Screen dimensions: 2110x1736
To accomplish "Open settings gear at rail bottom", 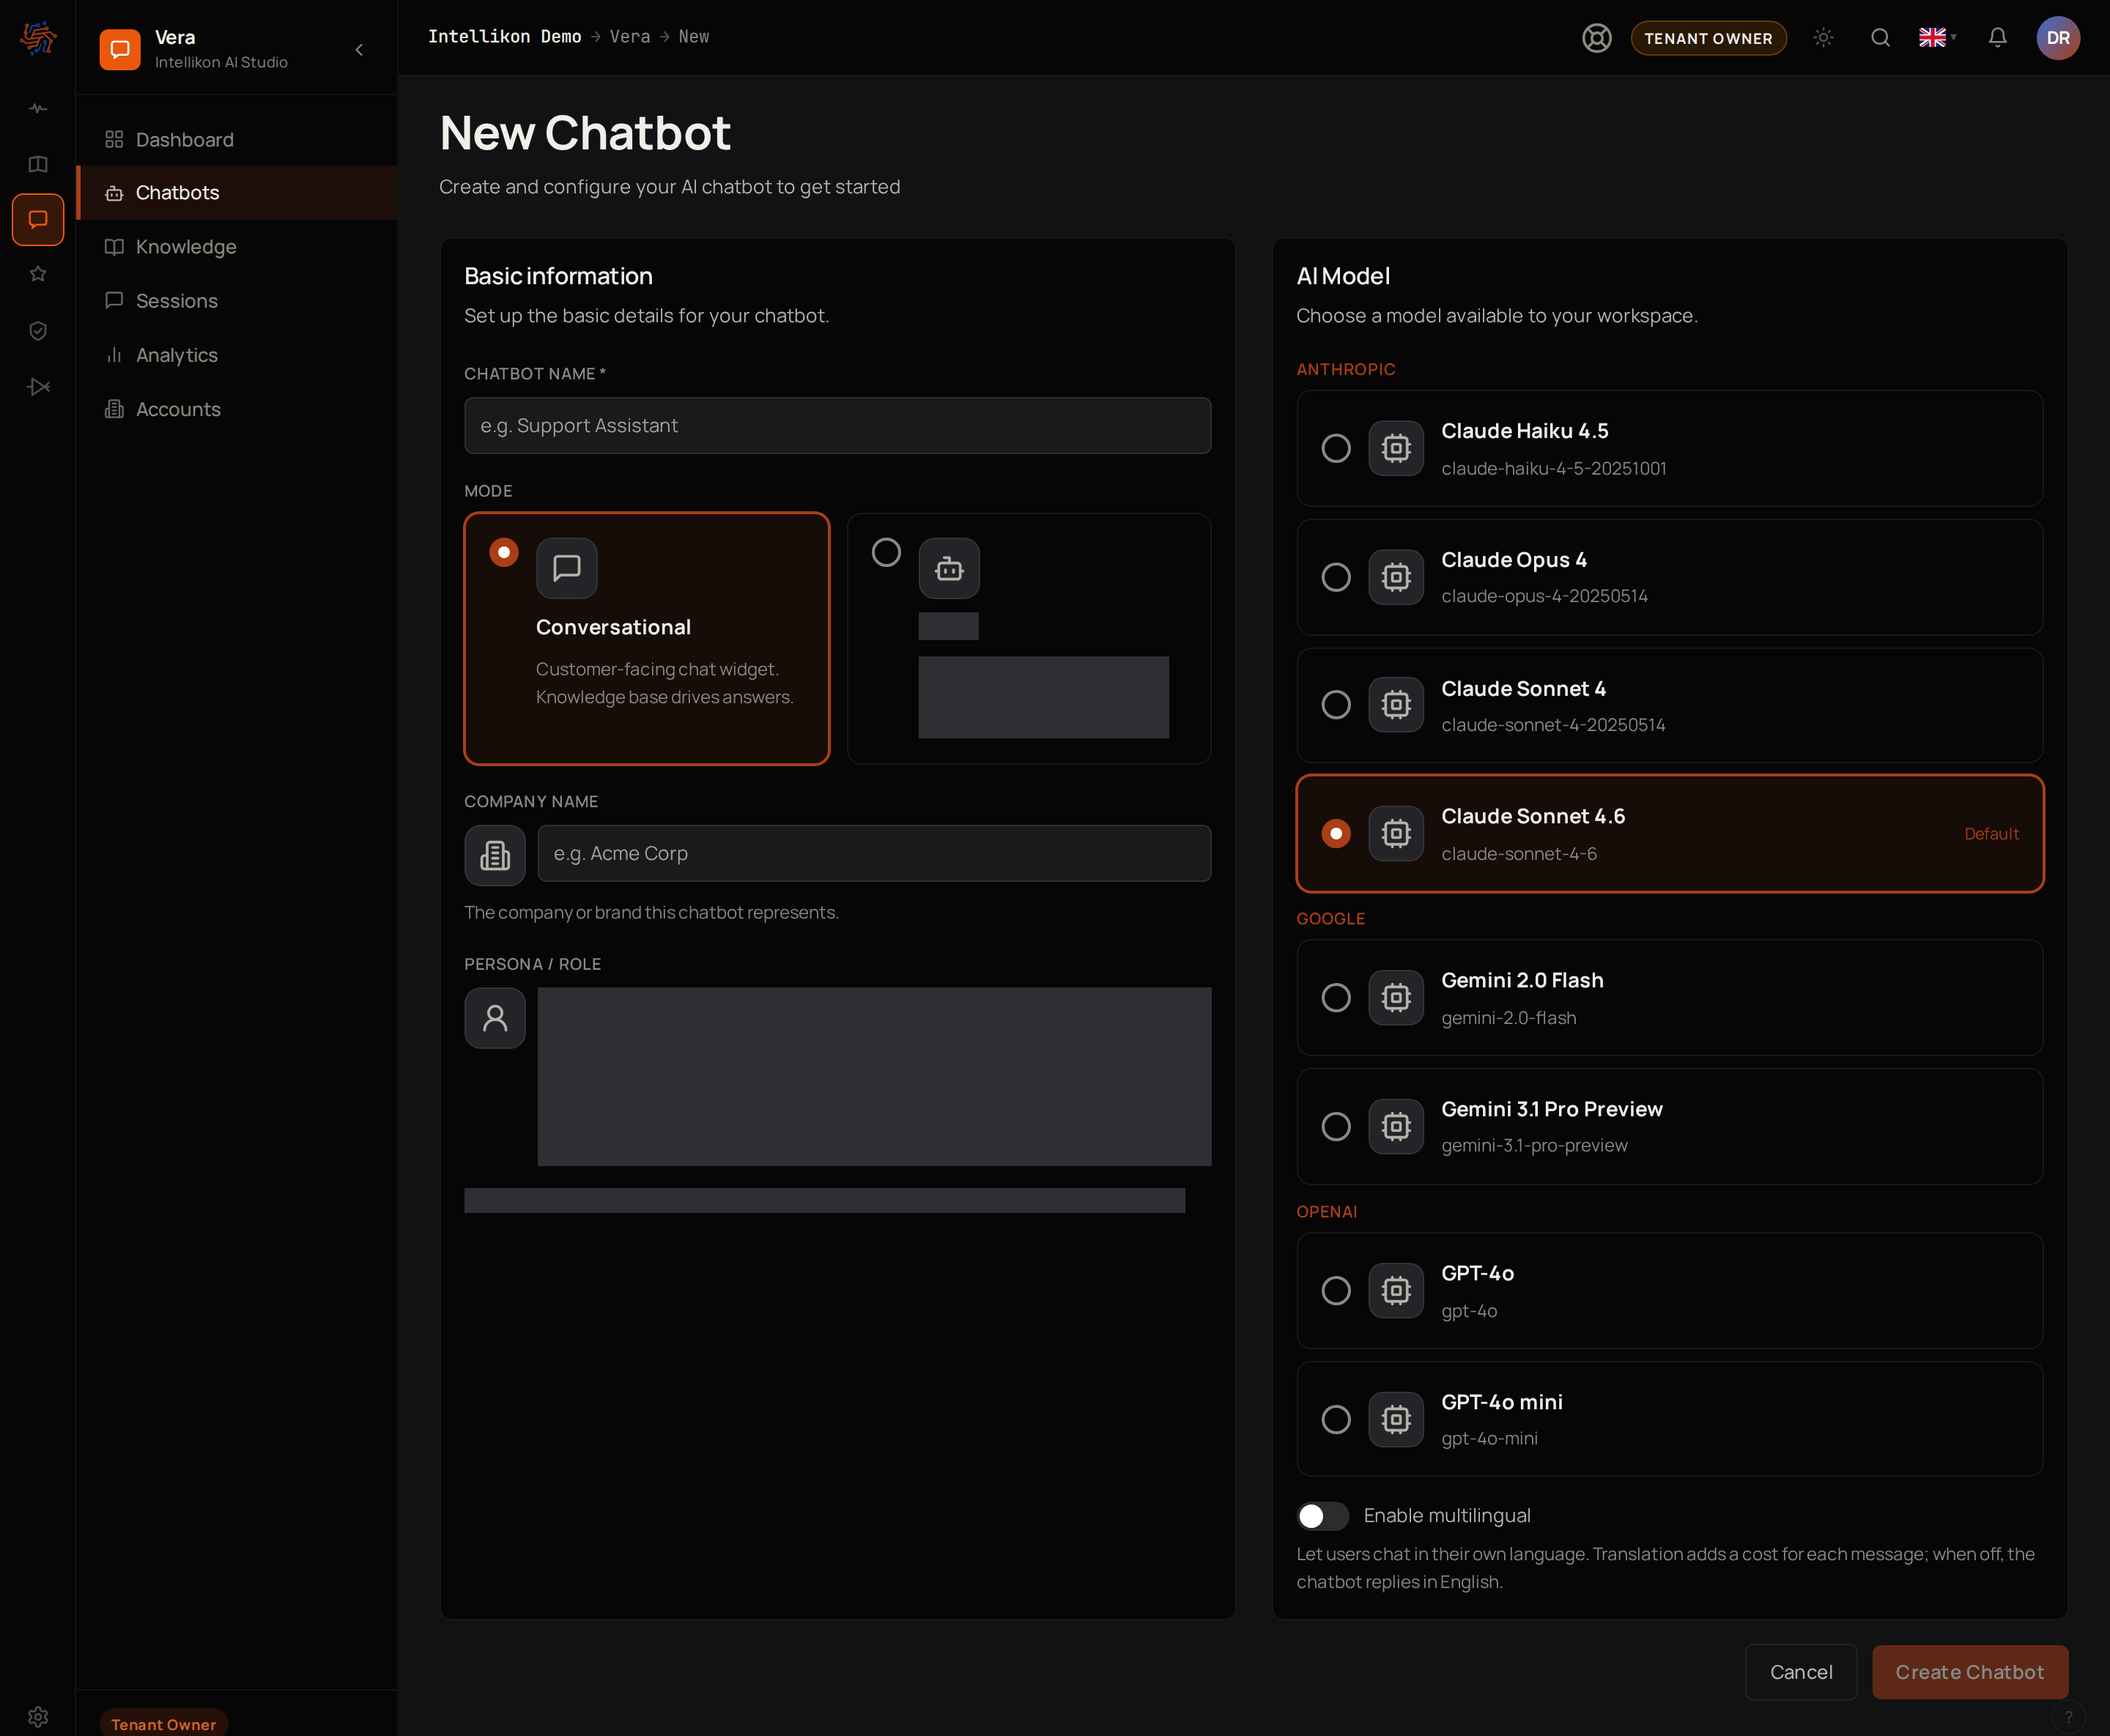I will (x=38, y=1716).
